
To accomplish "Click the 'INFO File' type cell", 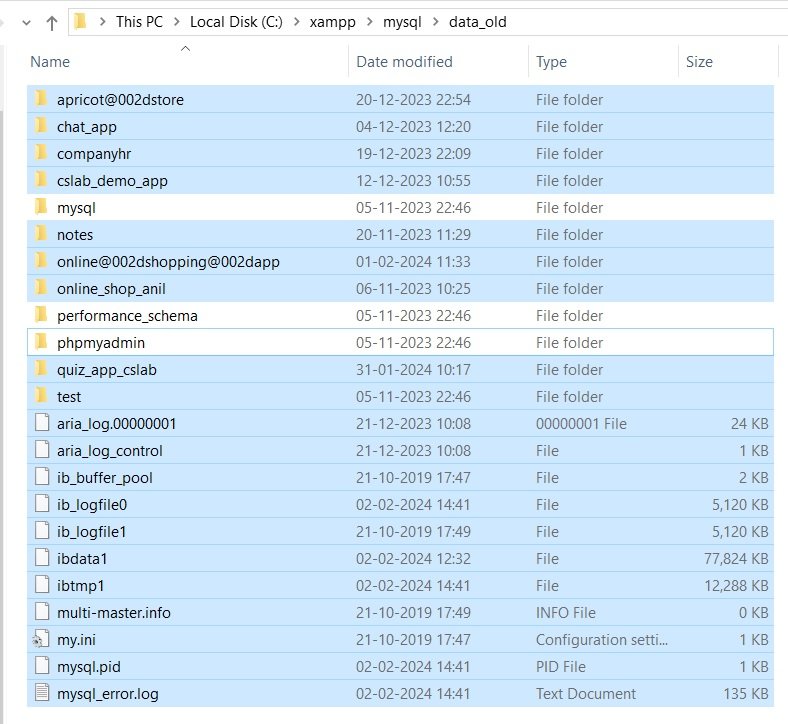I will 565,613.
